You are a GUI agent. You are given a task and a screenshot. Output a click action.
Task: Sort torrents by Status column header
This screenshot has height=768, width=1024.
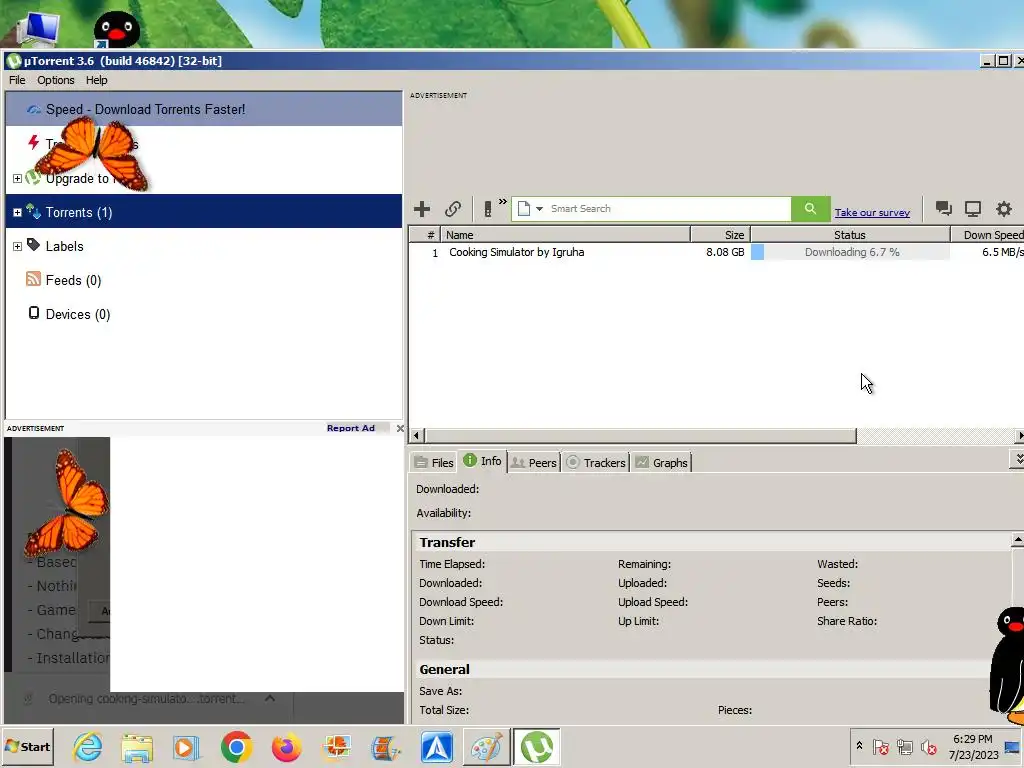850,234
